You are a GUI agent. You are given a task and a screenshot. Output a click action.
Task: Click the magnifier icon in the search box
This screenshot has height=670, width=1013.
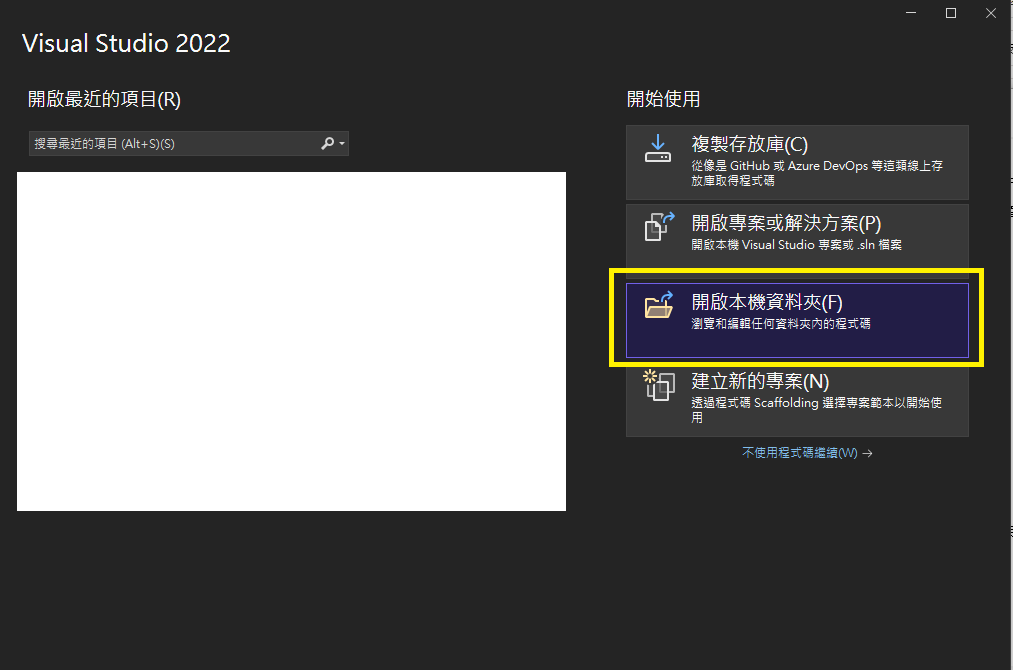(328, 143)
